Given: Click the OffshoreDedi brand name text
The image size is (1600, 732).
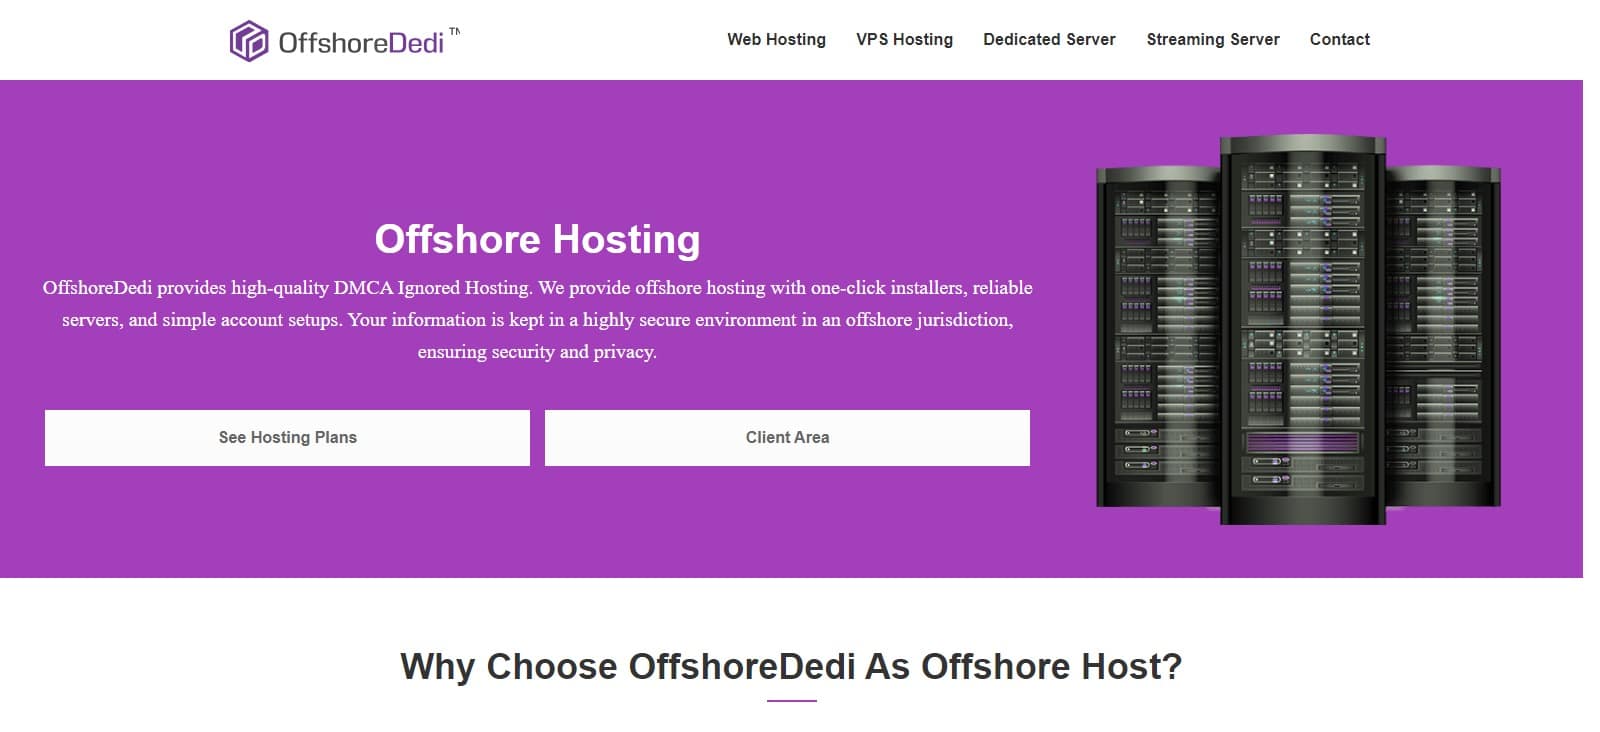Looking at the screenshot, I should point(361,43).
